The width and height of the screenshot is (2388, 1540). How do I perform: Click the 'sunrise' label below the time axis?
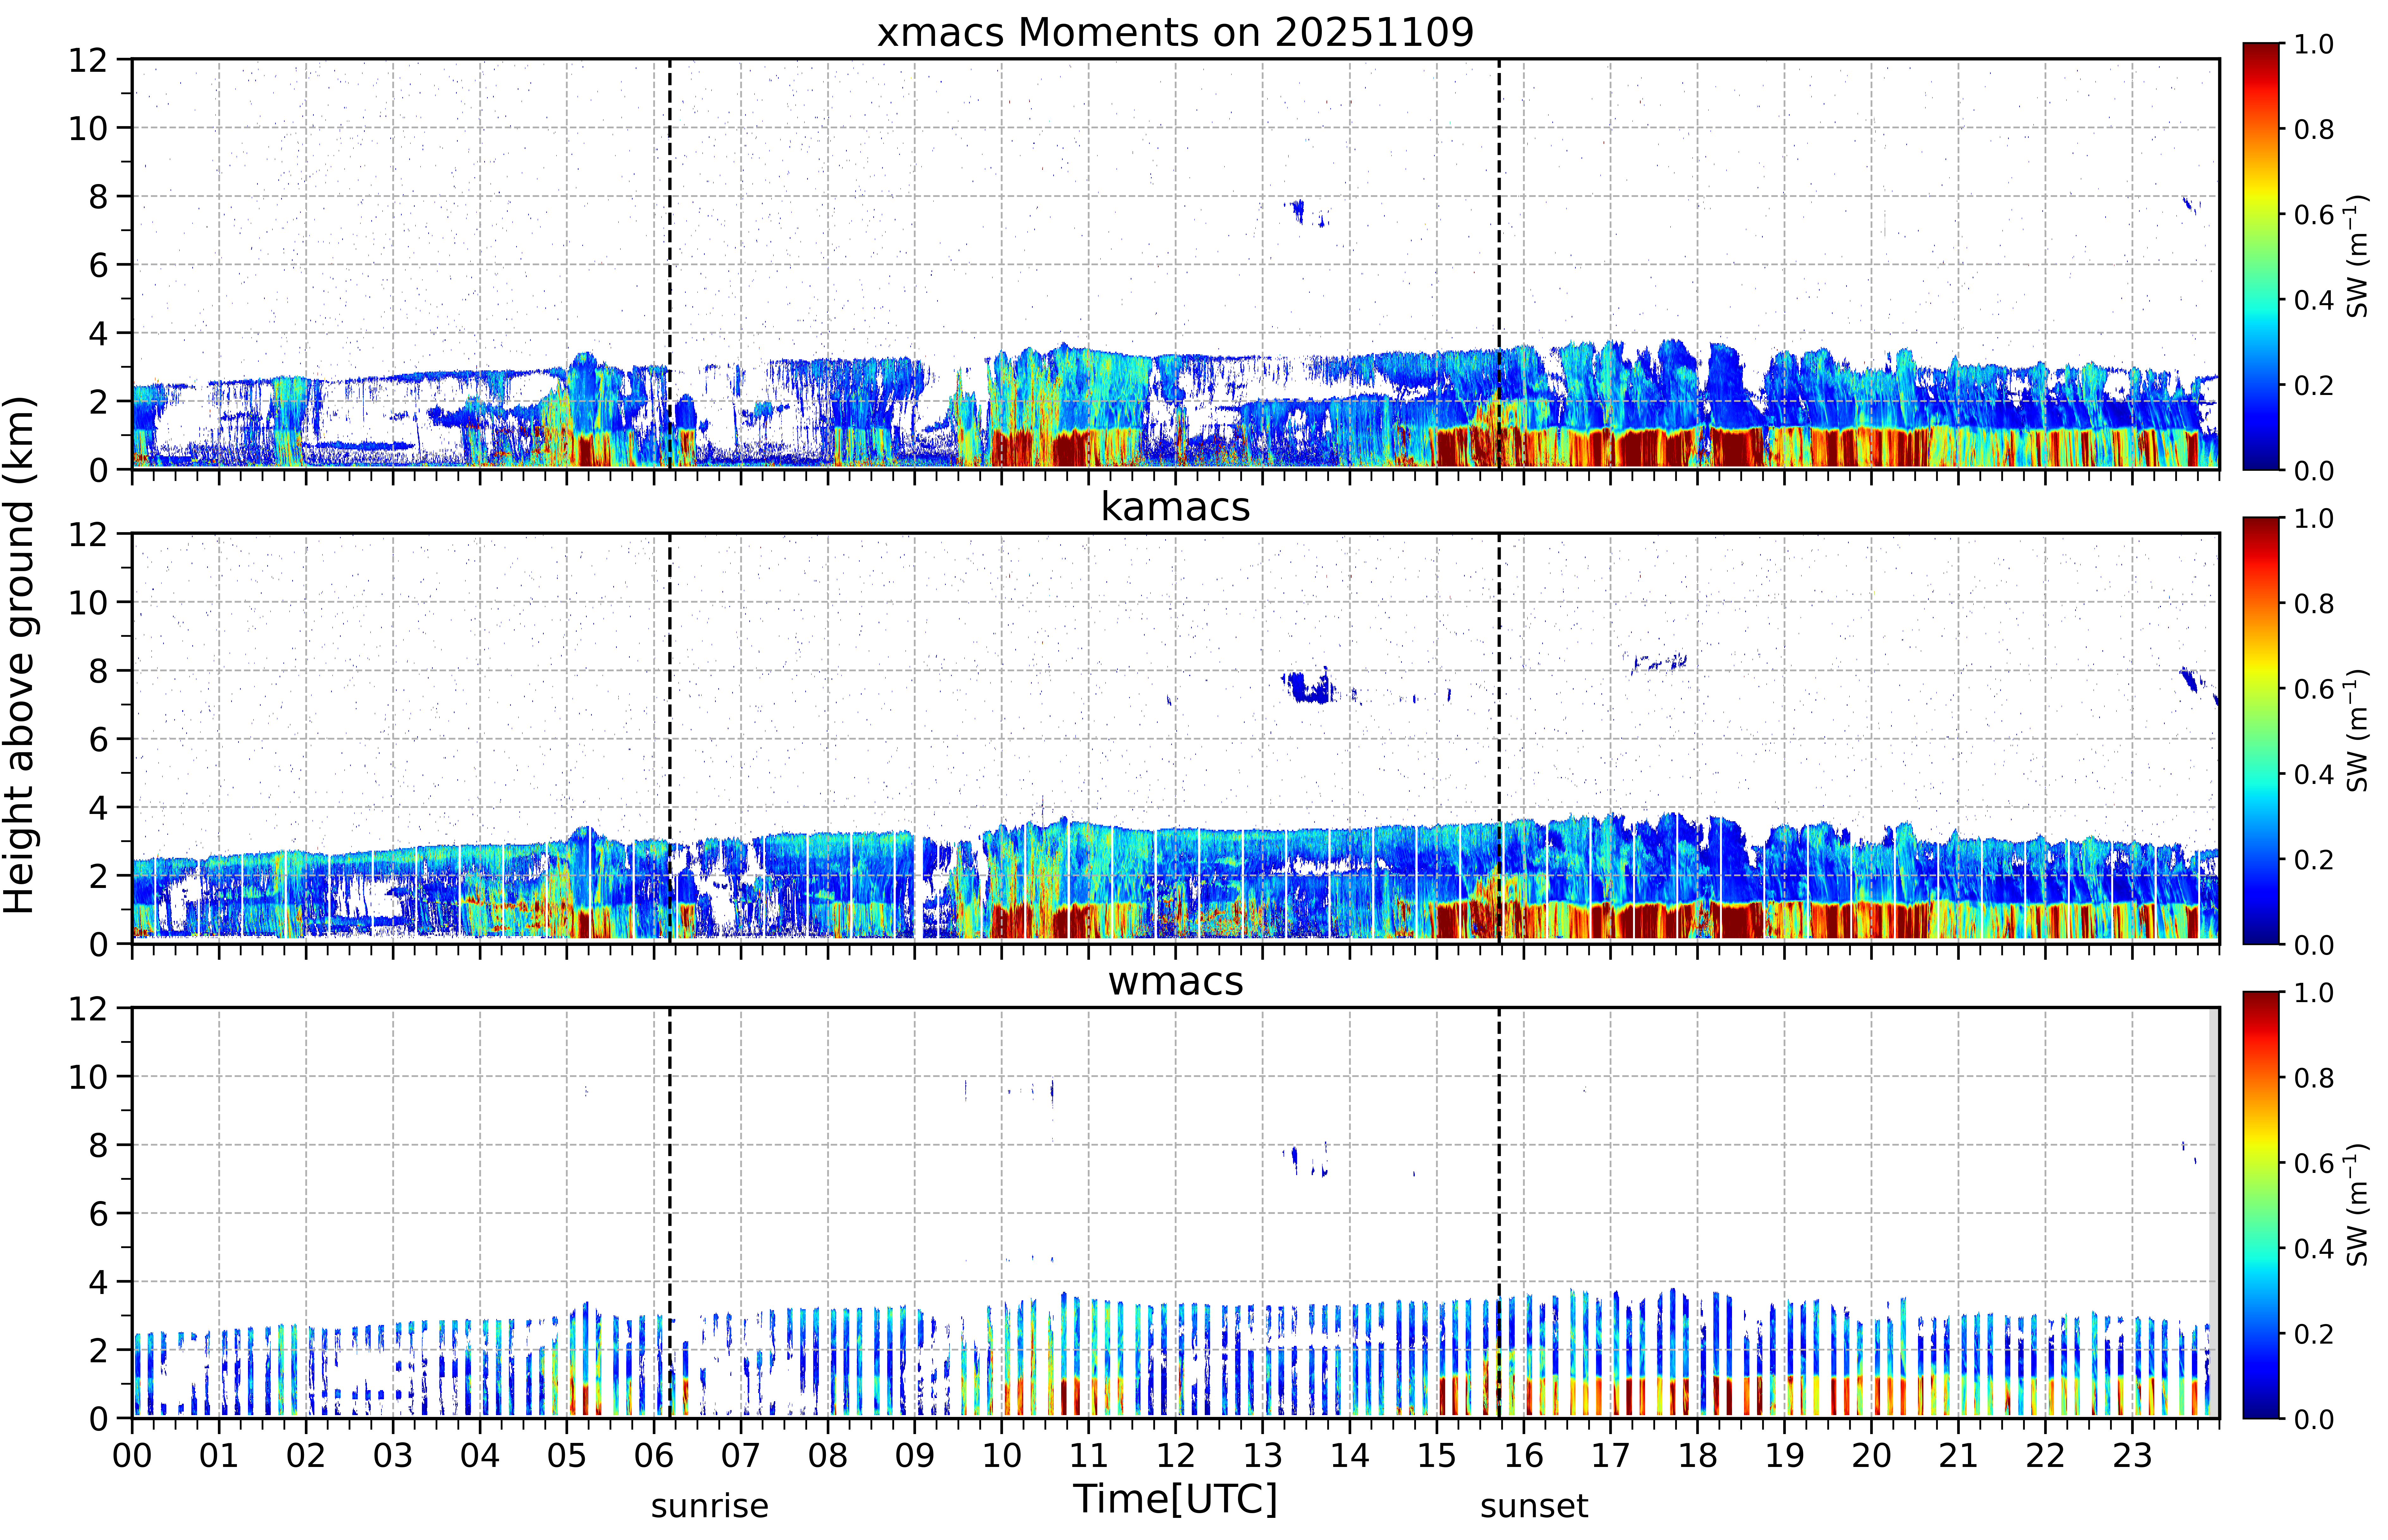click(x=710, y=1506)
